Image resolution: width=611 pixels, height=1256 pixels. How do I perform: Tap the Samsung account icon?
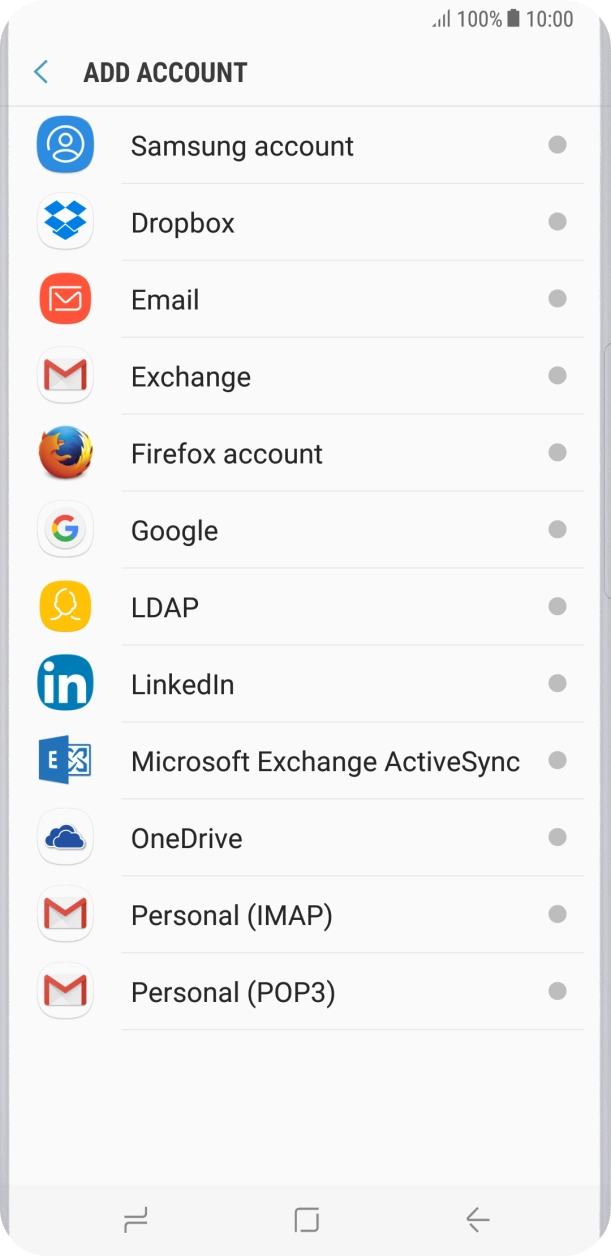pyautogui.click(x=65, y=146)
